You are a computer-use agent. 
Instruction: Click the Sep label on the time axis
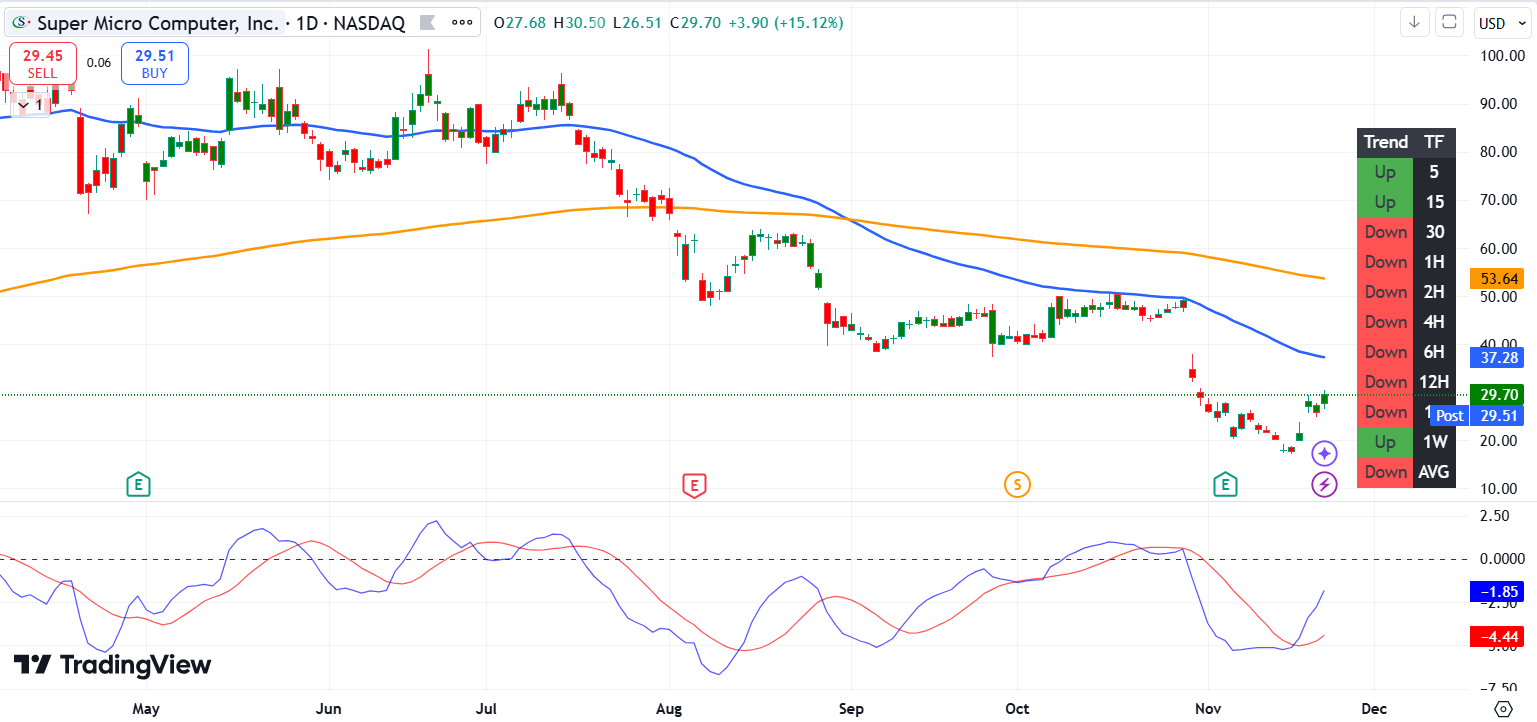851,709
